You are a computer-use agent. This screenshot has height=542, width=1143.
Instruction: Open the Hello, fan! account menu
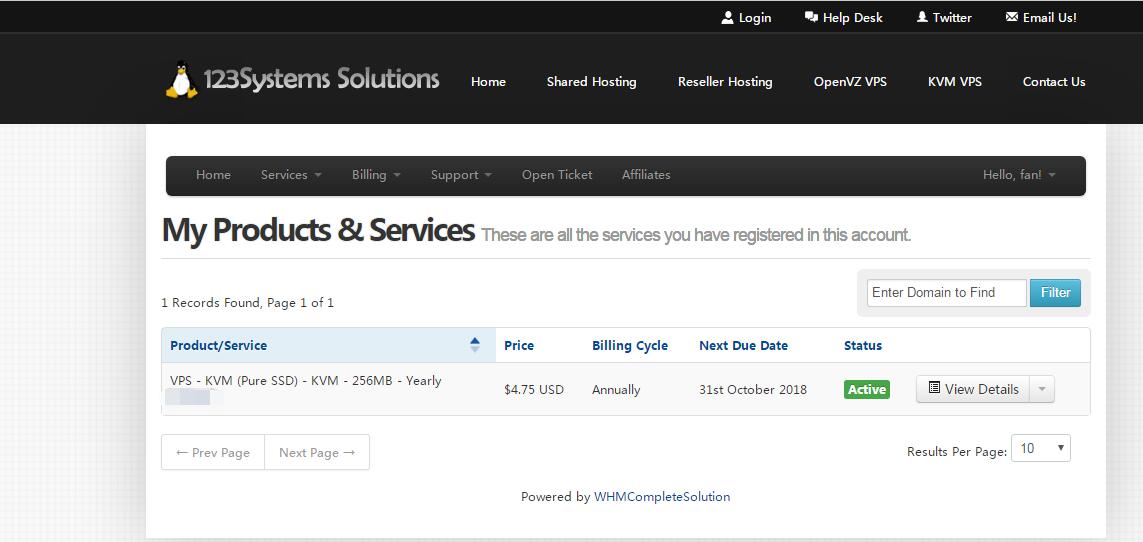point(1019,175)
